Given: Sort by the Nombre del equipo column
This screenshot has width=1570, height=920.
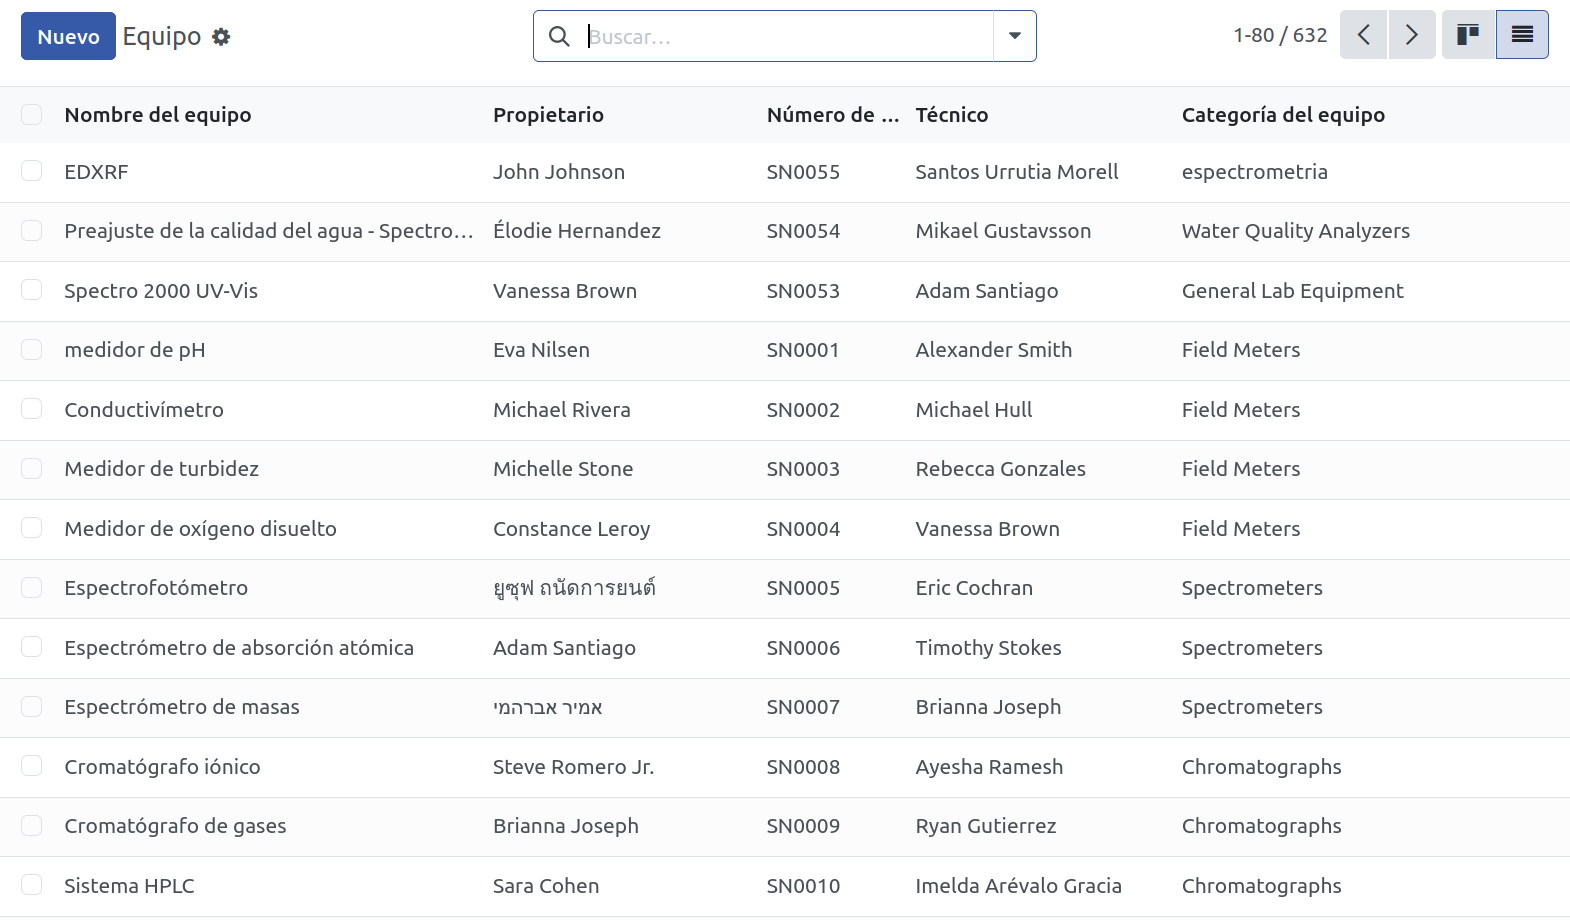Looking at the screenshot, I should tap(158, 115).
